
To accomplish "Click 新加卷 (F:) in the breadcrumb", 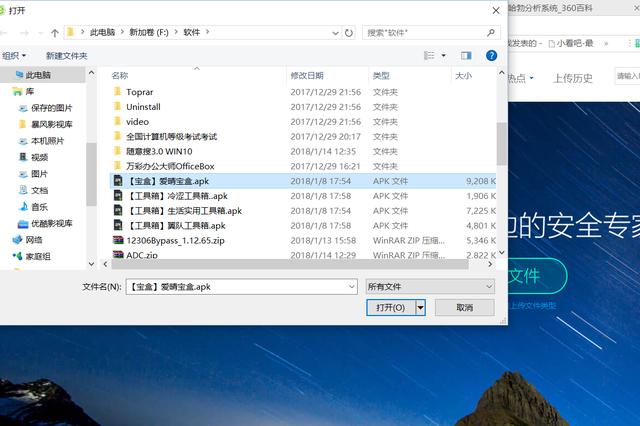I will [149, 33].
